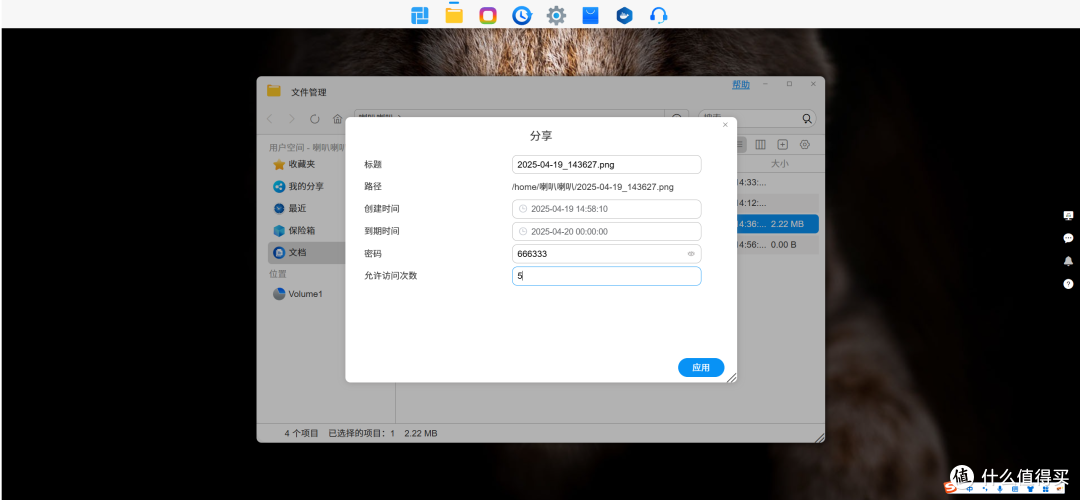Open the chat bubble icon on right edge
This screenshot has height=500, width=1080.
[1068, 238]
